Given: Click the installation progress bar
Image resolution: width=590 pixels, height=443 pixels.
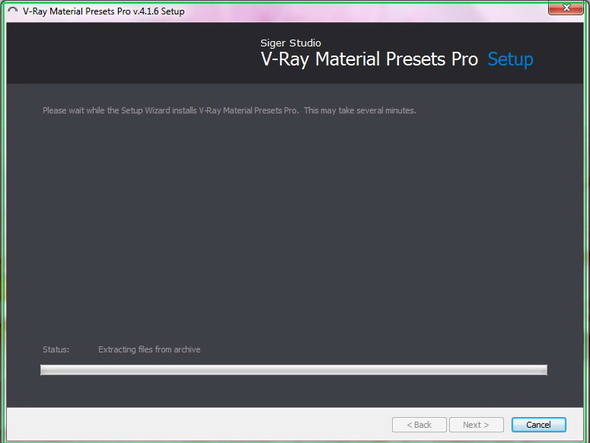Looking at the screenshot, I should click(294, 370).
